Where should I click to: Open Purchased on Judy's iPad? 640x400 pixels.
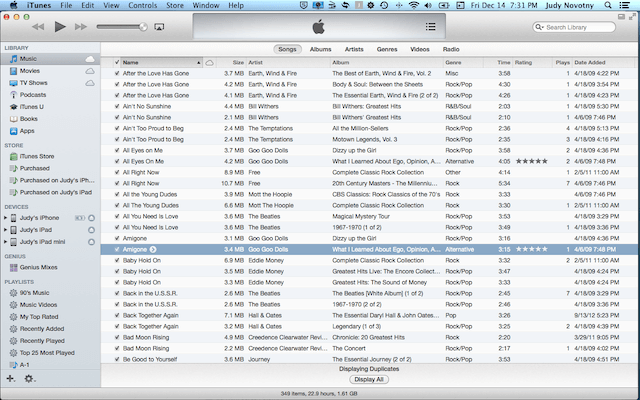click(56, 192)
